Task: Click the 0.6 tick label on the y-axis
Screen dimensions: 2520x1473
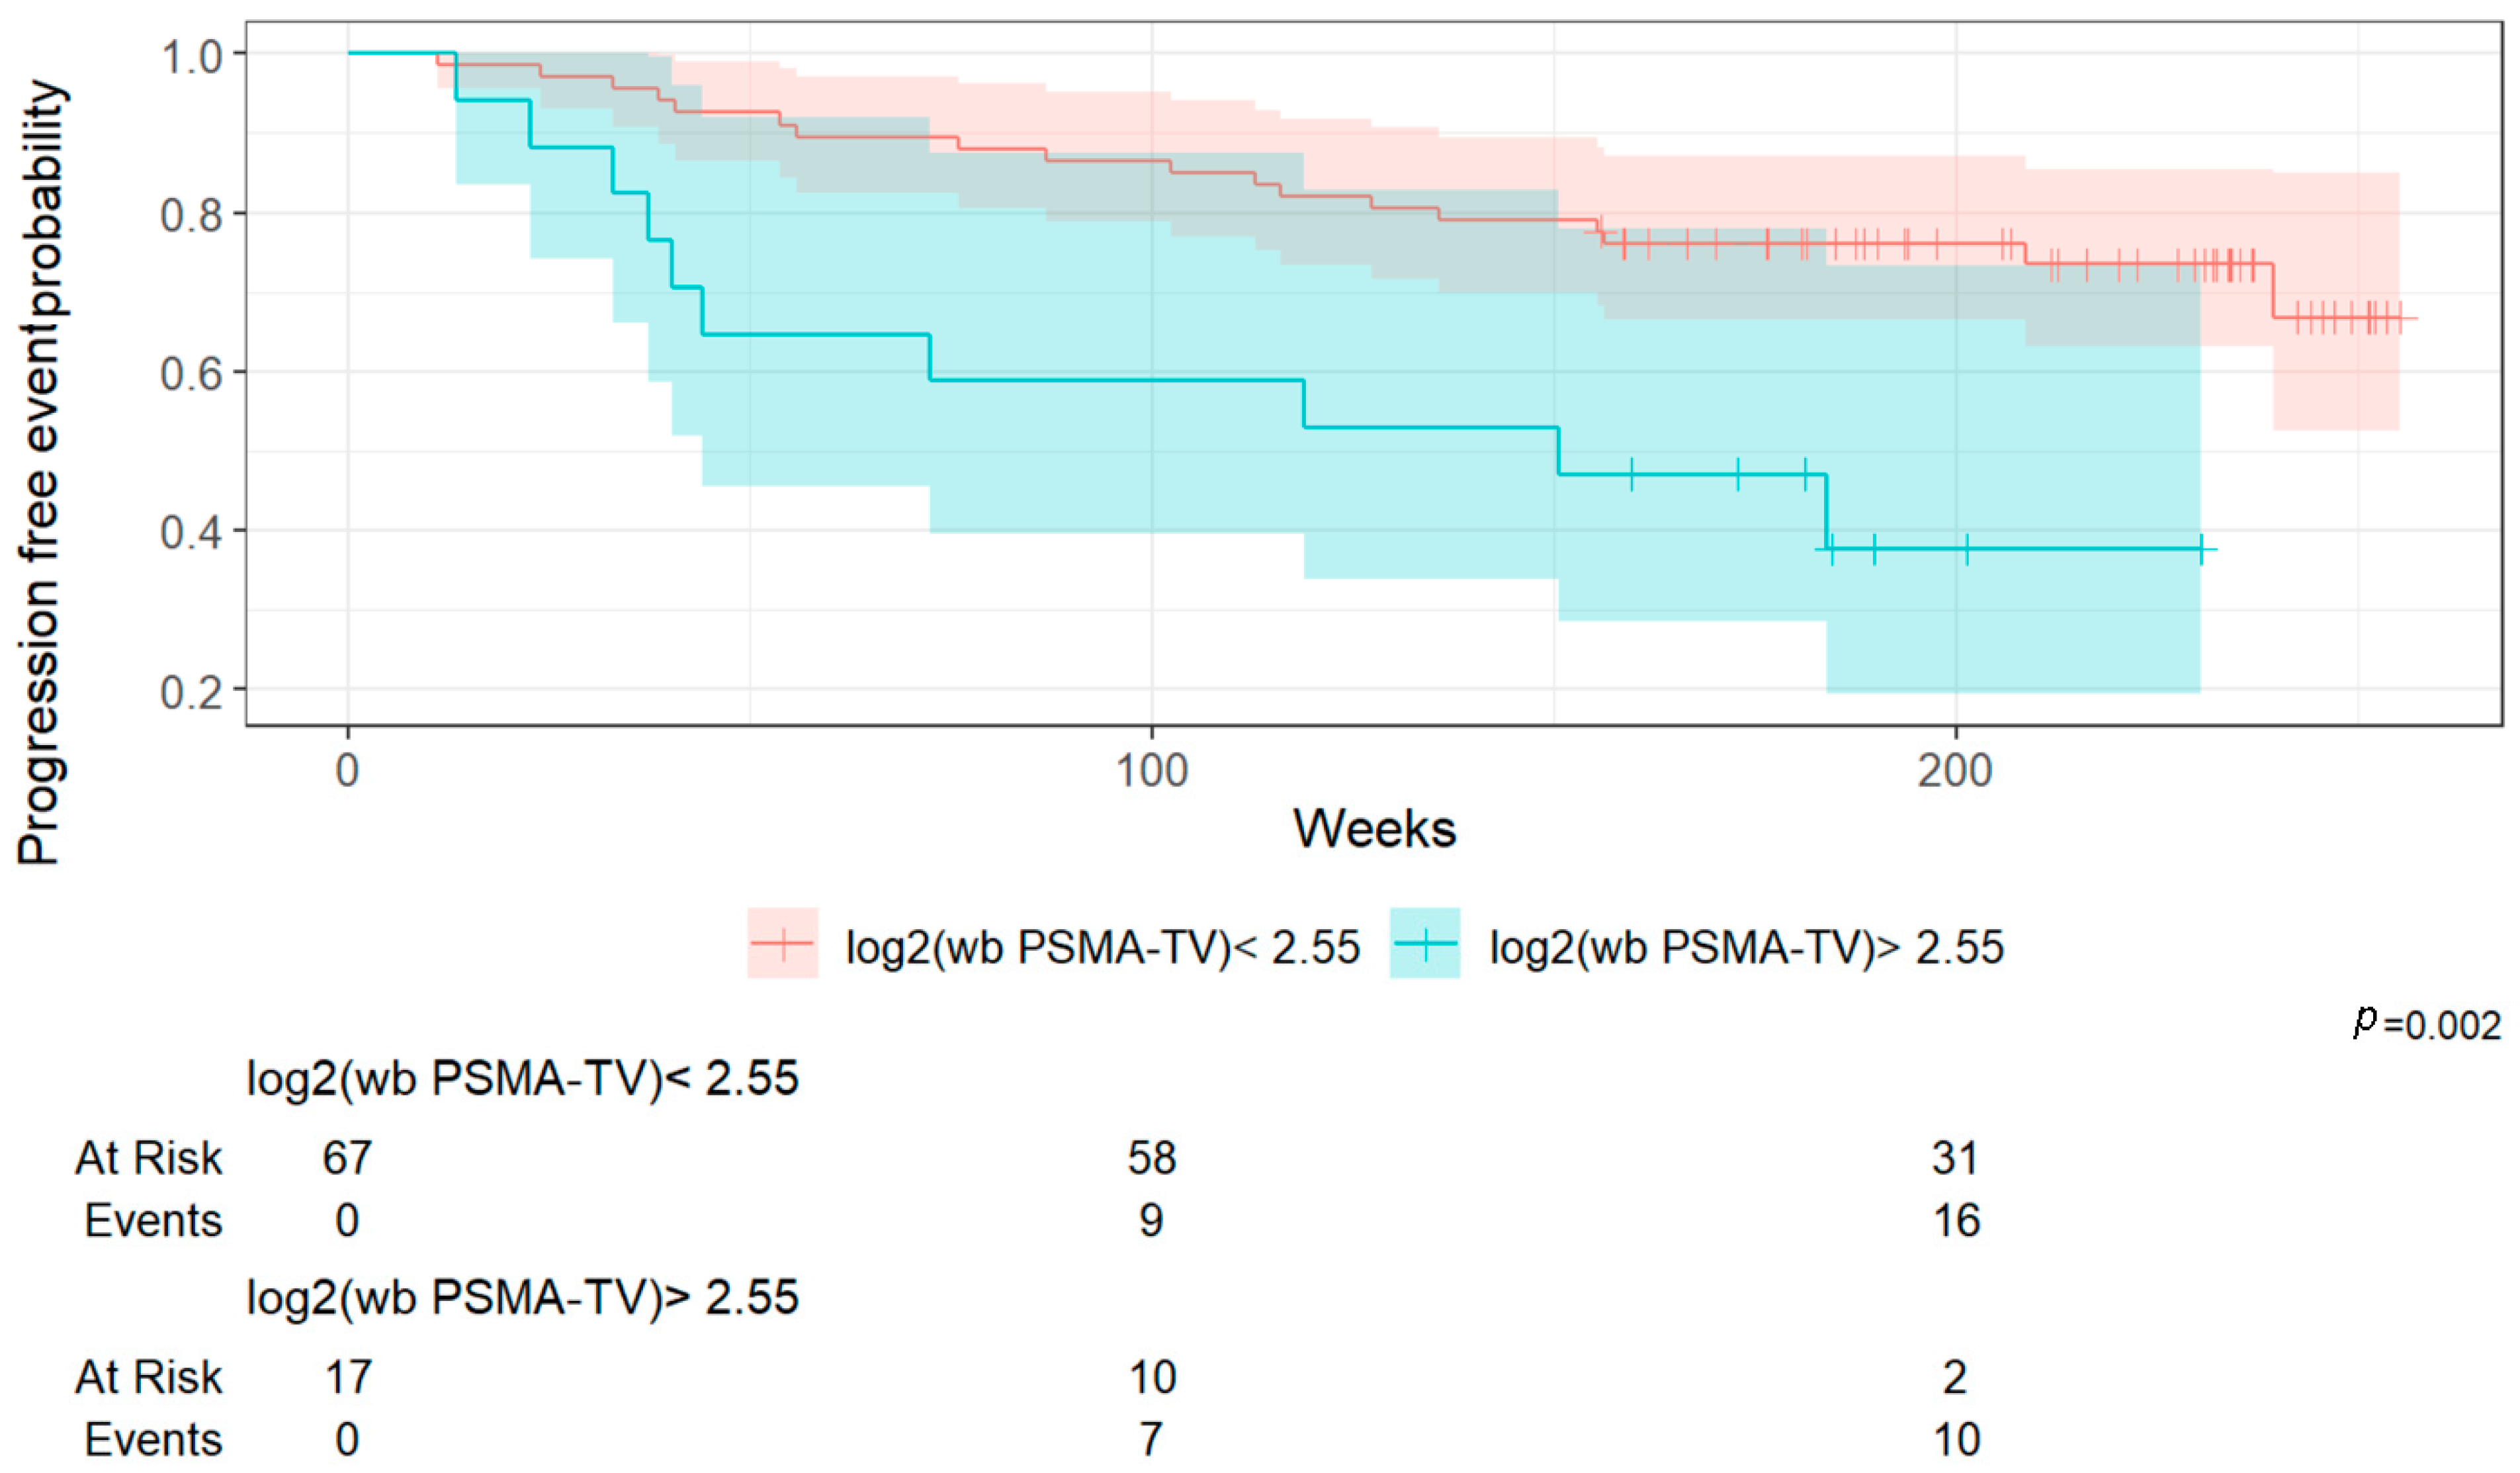Action: pos(191,374)
